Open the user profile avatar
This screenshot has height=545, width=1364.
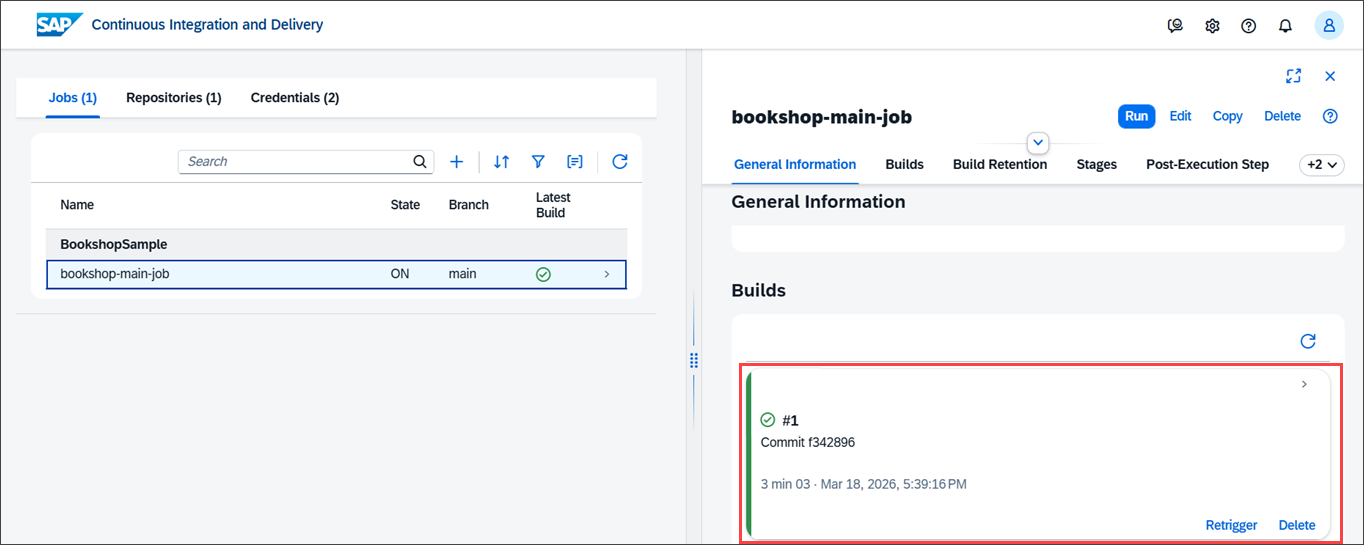1329,26
